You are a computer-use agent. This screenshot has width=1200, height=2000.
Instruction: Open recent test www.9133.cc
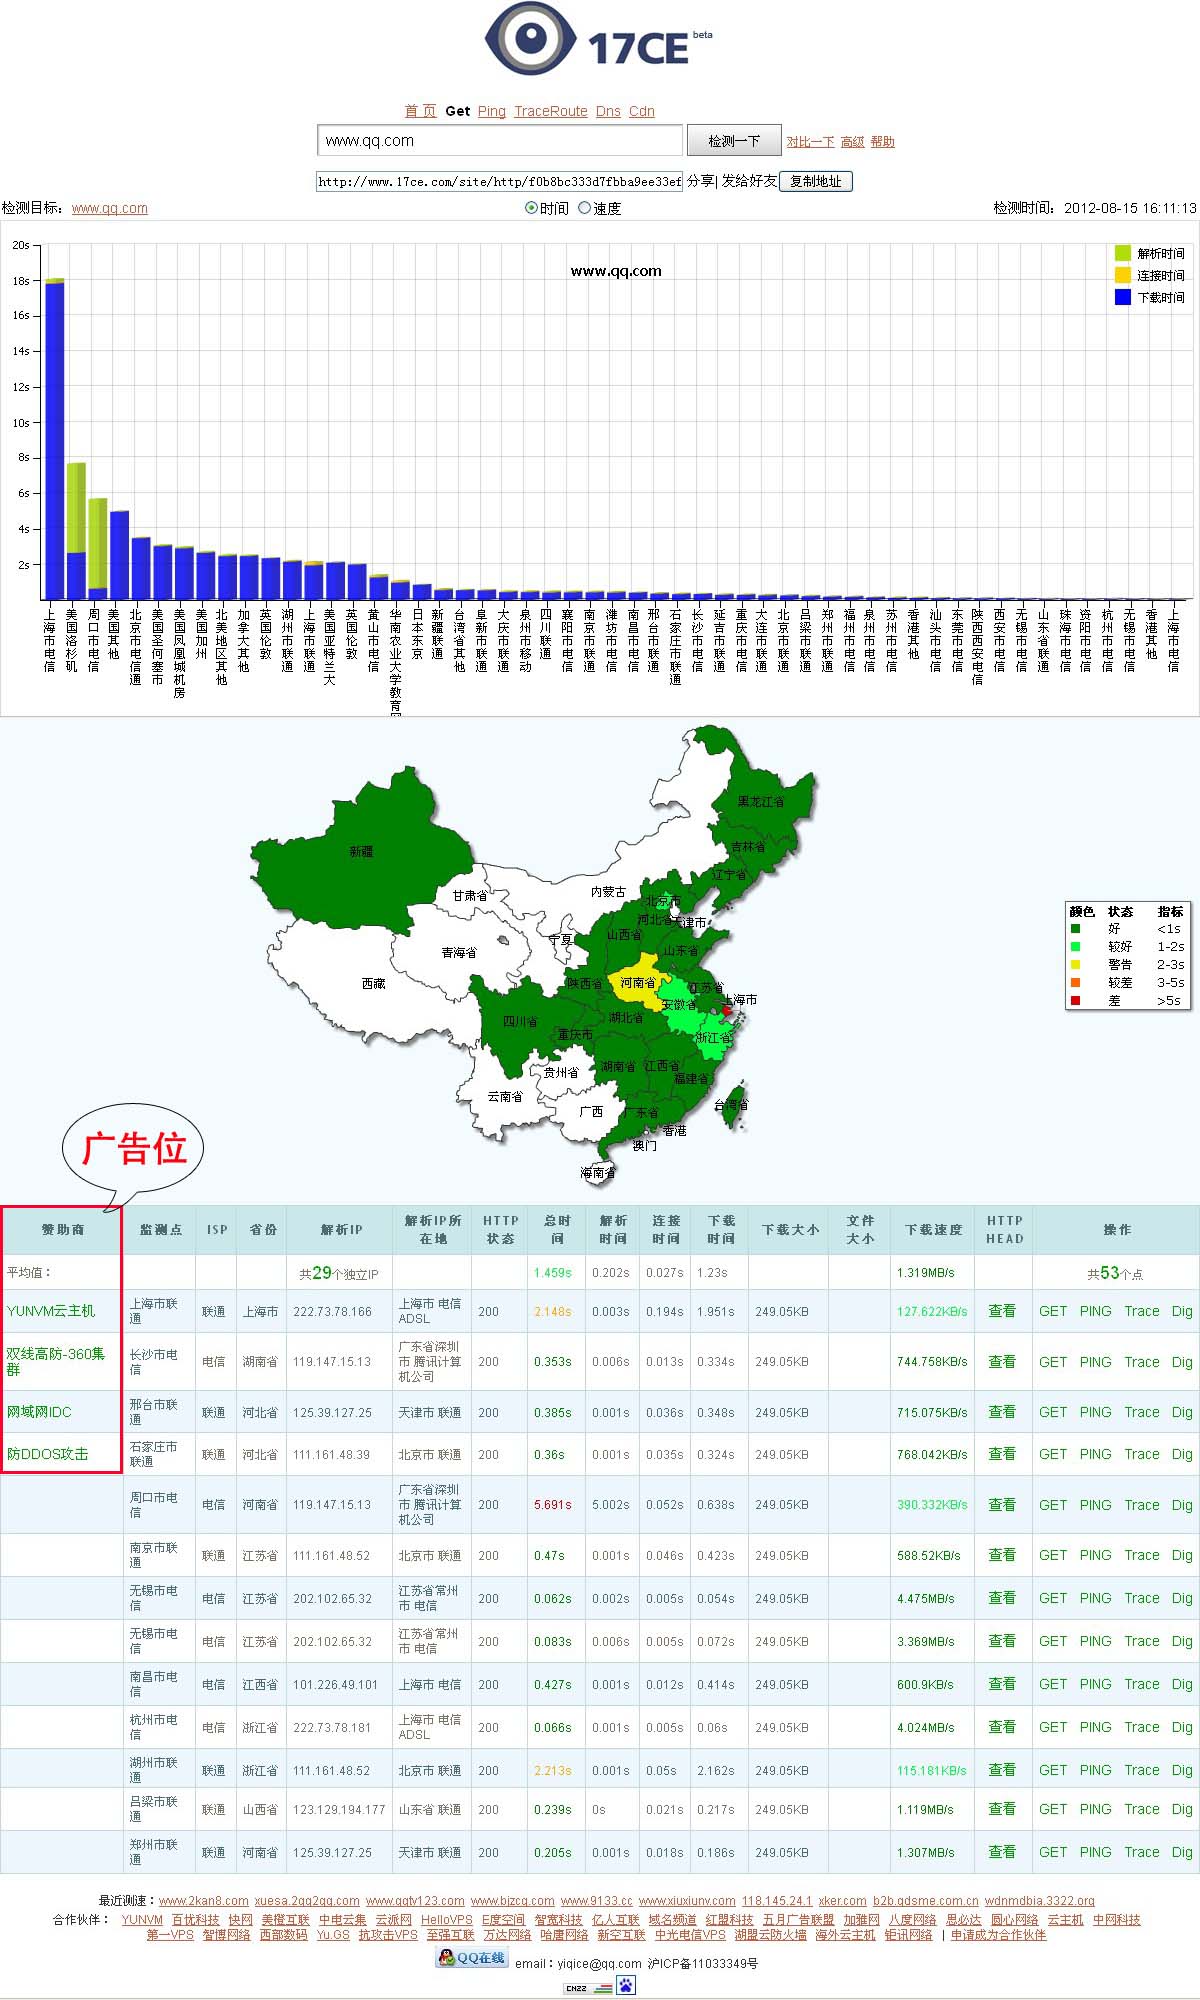597,1901
